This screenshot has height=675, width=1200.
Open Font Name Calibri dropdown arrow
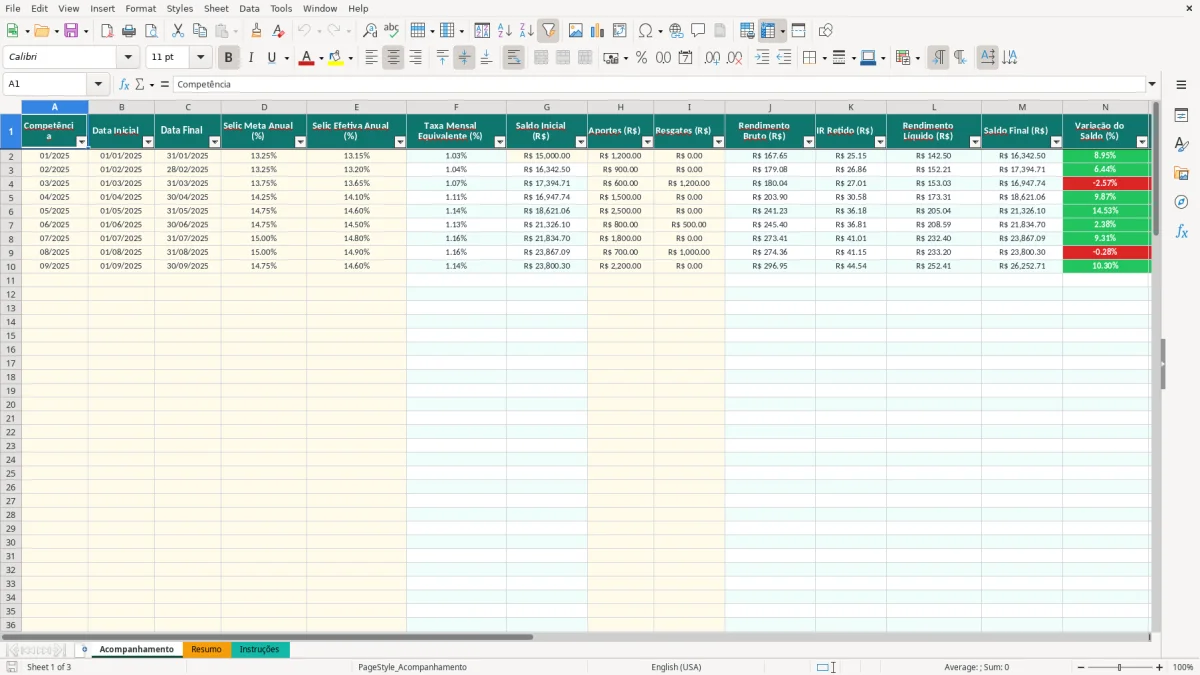click(128, 58)
